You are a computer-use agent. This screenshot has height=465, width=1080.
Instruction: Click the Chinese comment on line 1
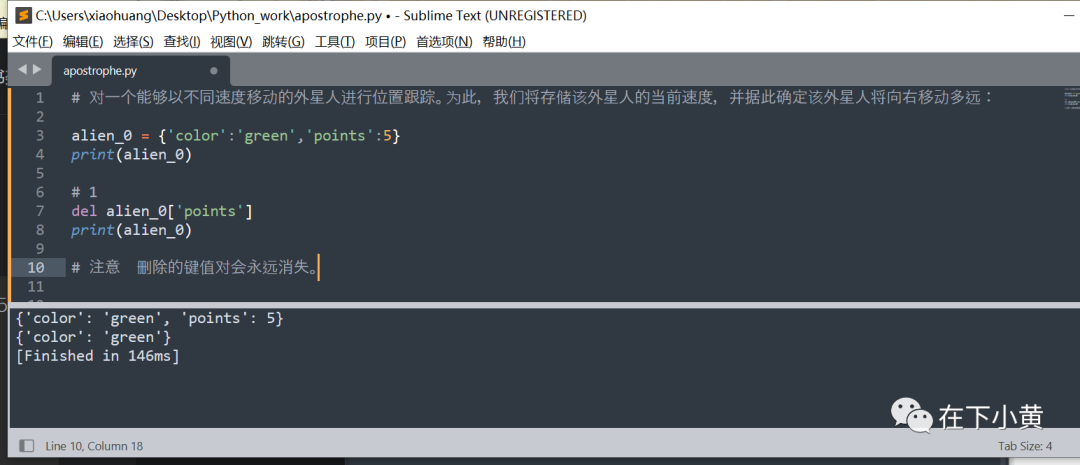pyautogui.click(x=532, y=98)
